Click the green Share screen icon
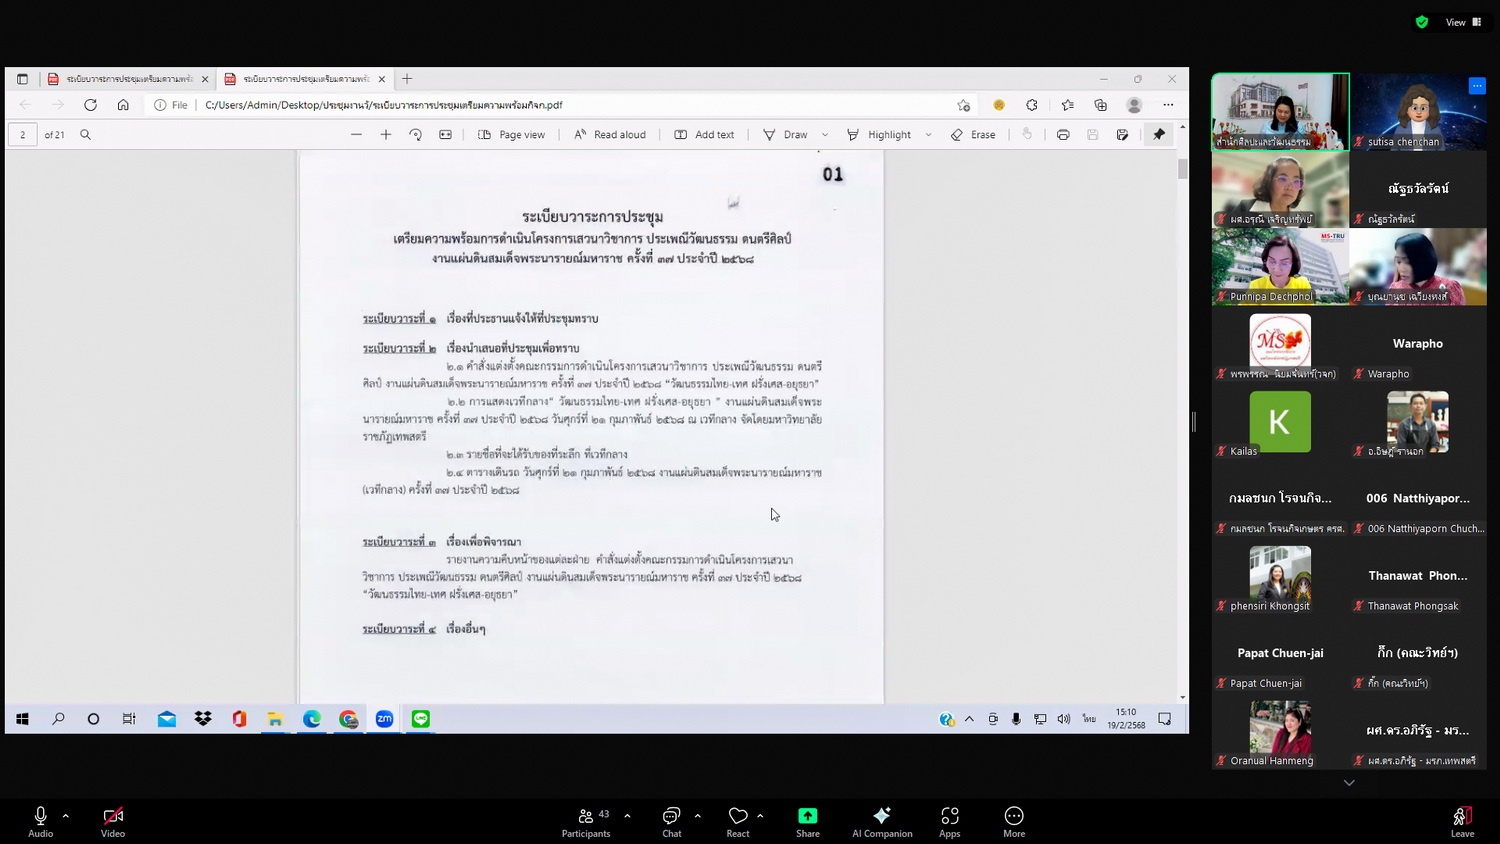 (807, 817)
